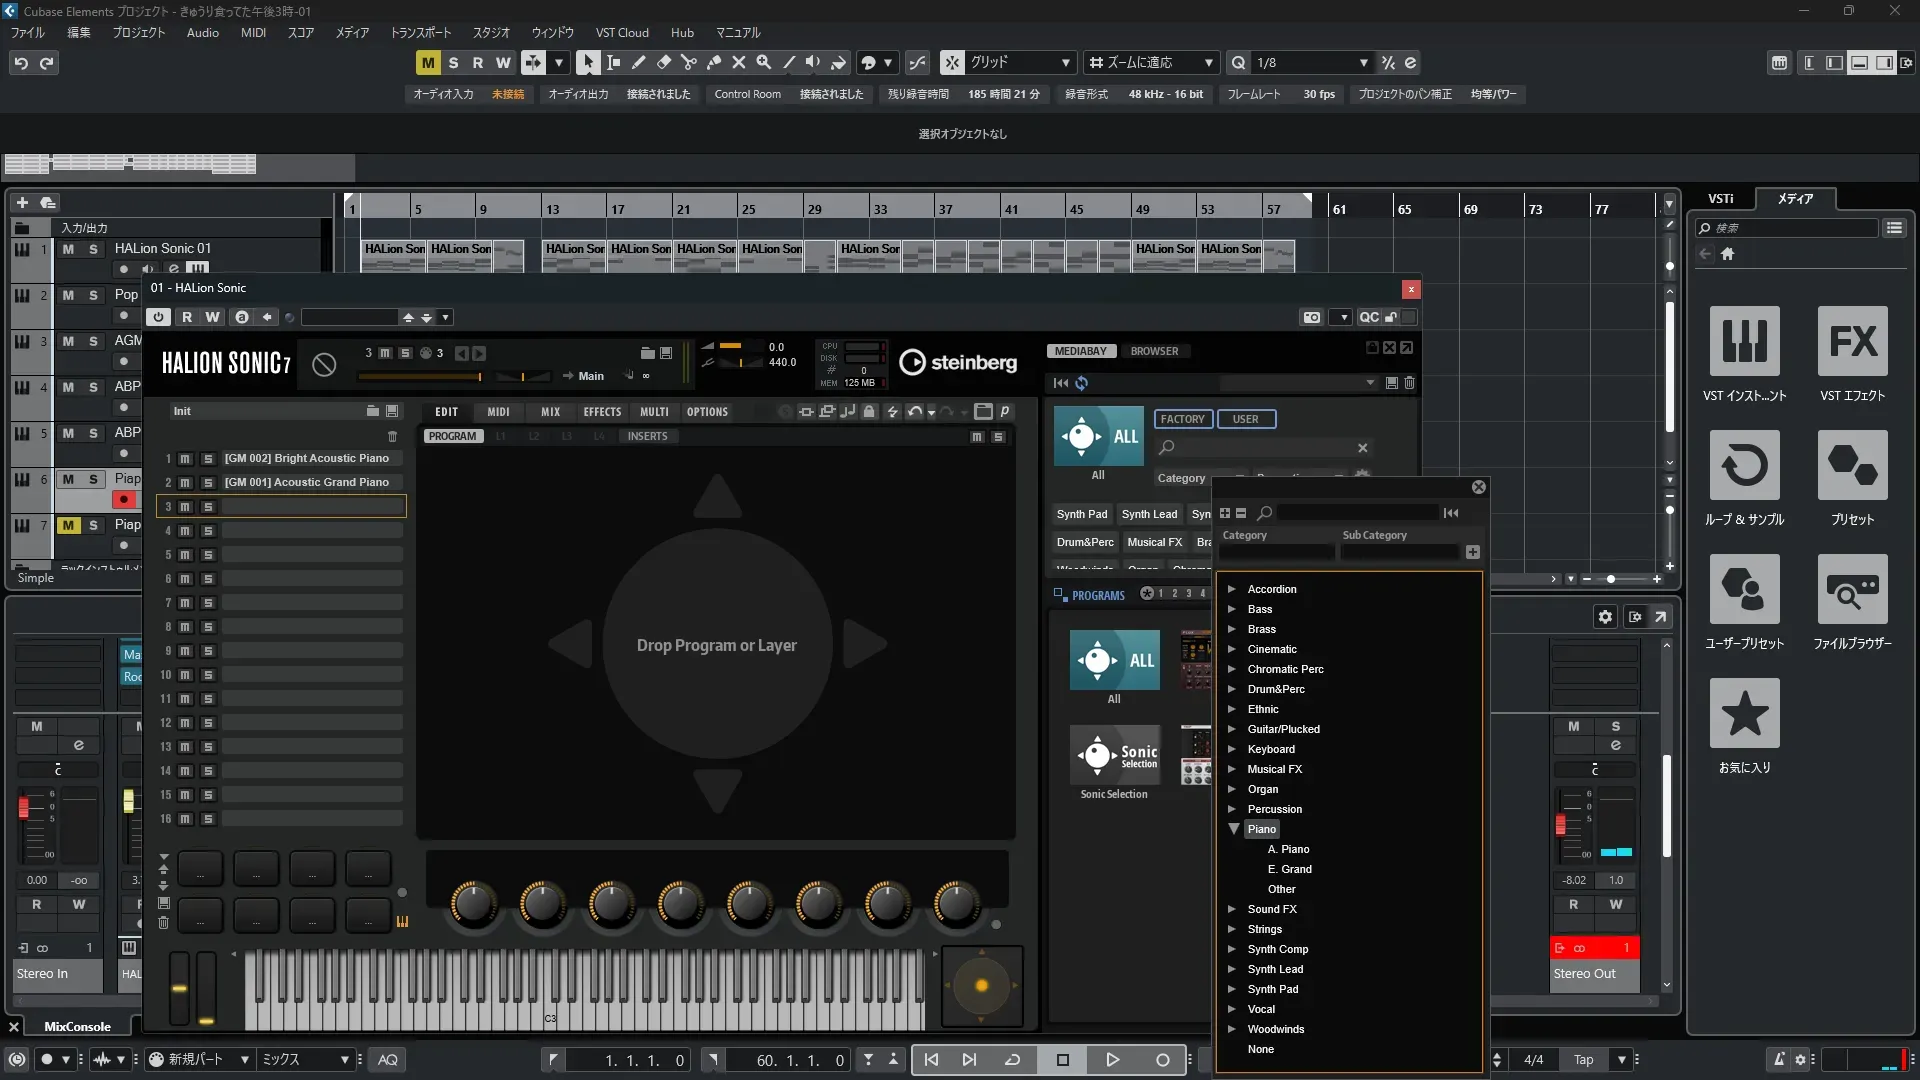
Task: Click the transport Play button
Action: pos(1112,1060)
